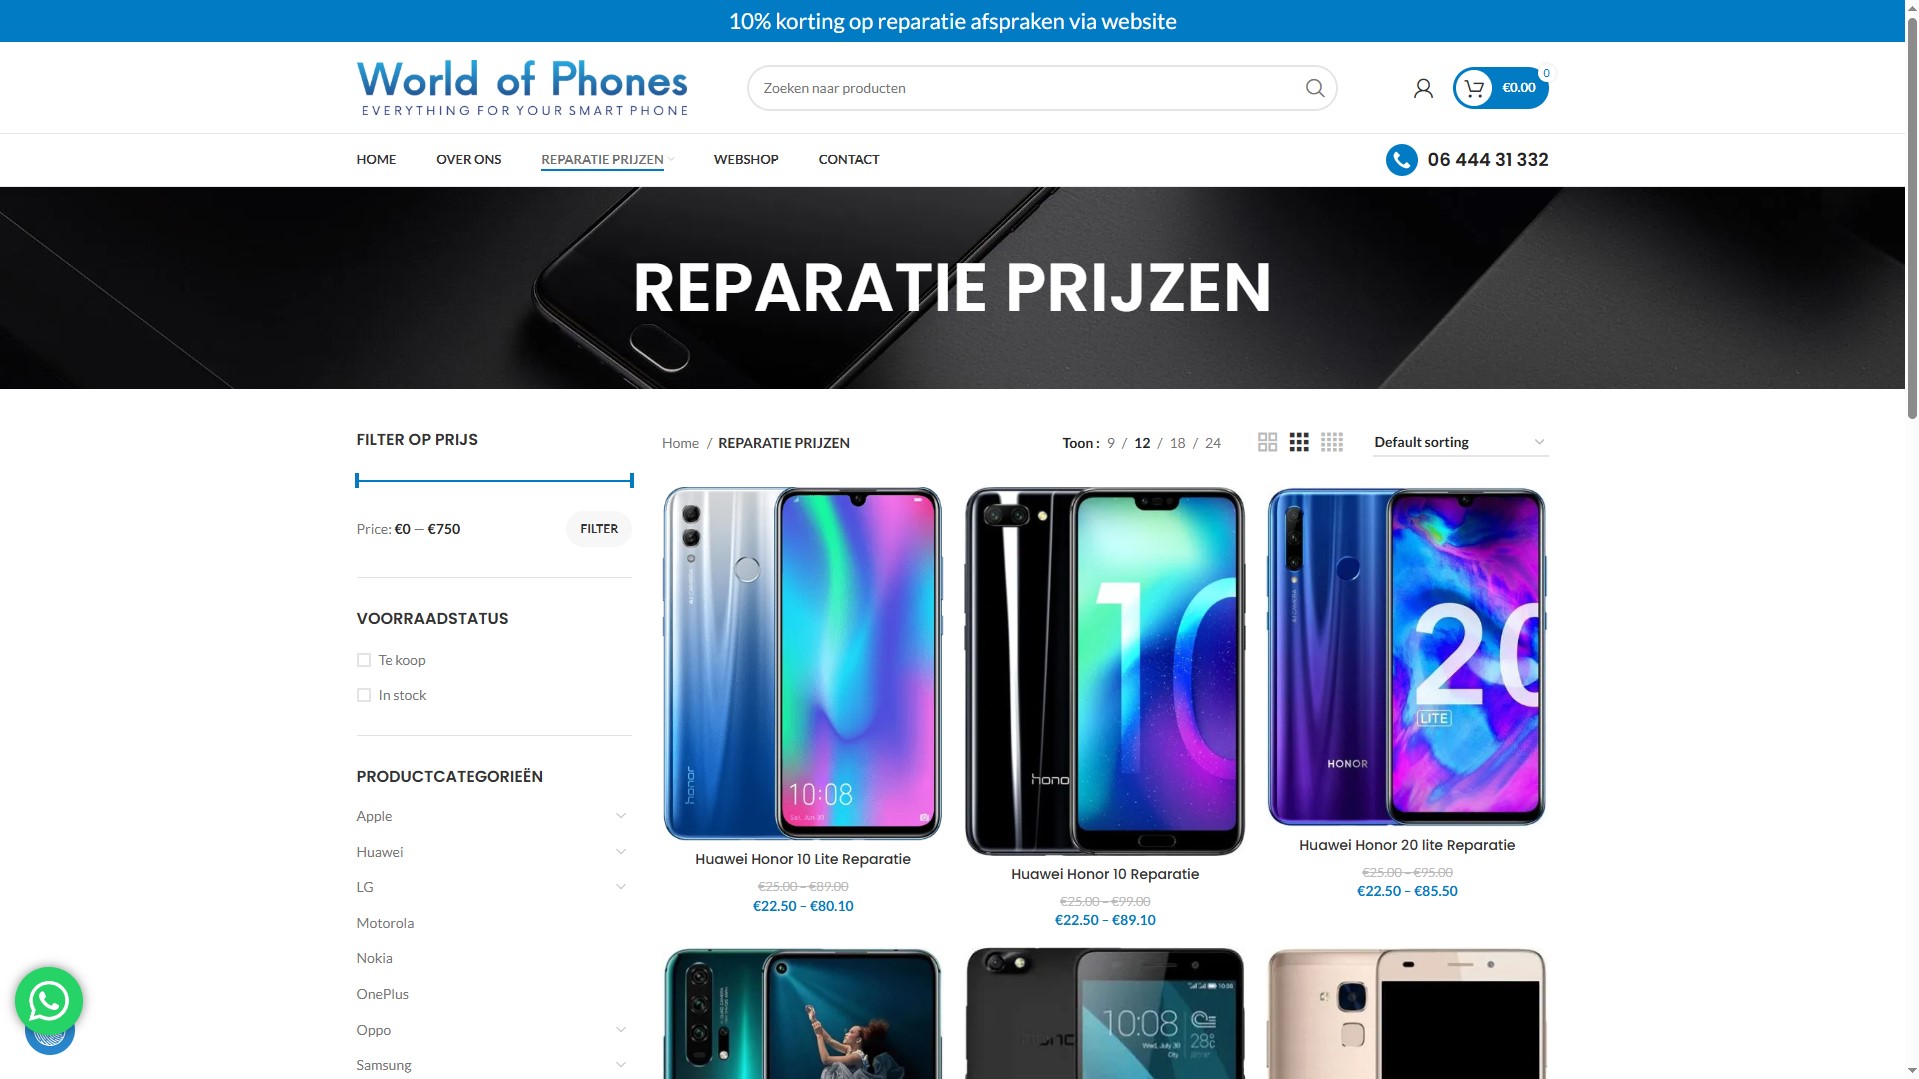Focus the Zoeken naar producten search field

coord(1030,88)
